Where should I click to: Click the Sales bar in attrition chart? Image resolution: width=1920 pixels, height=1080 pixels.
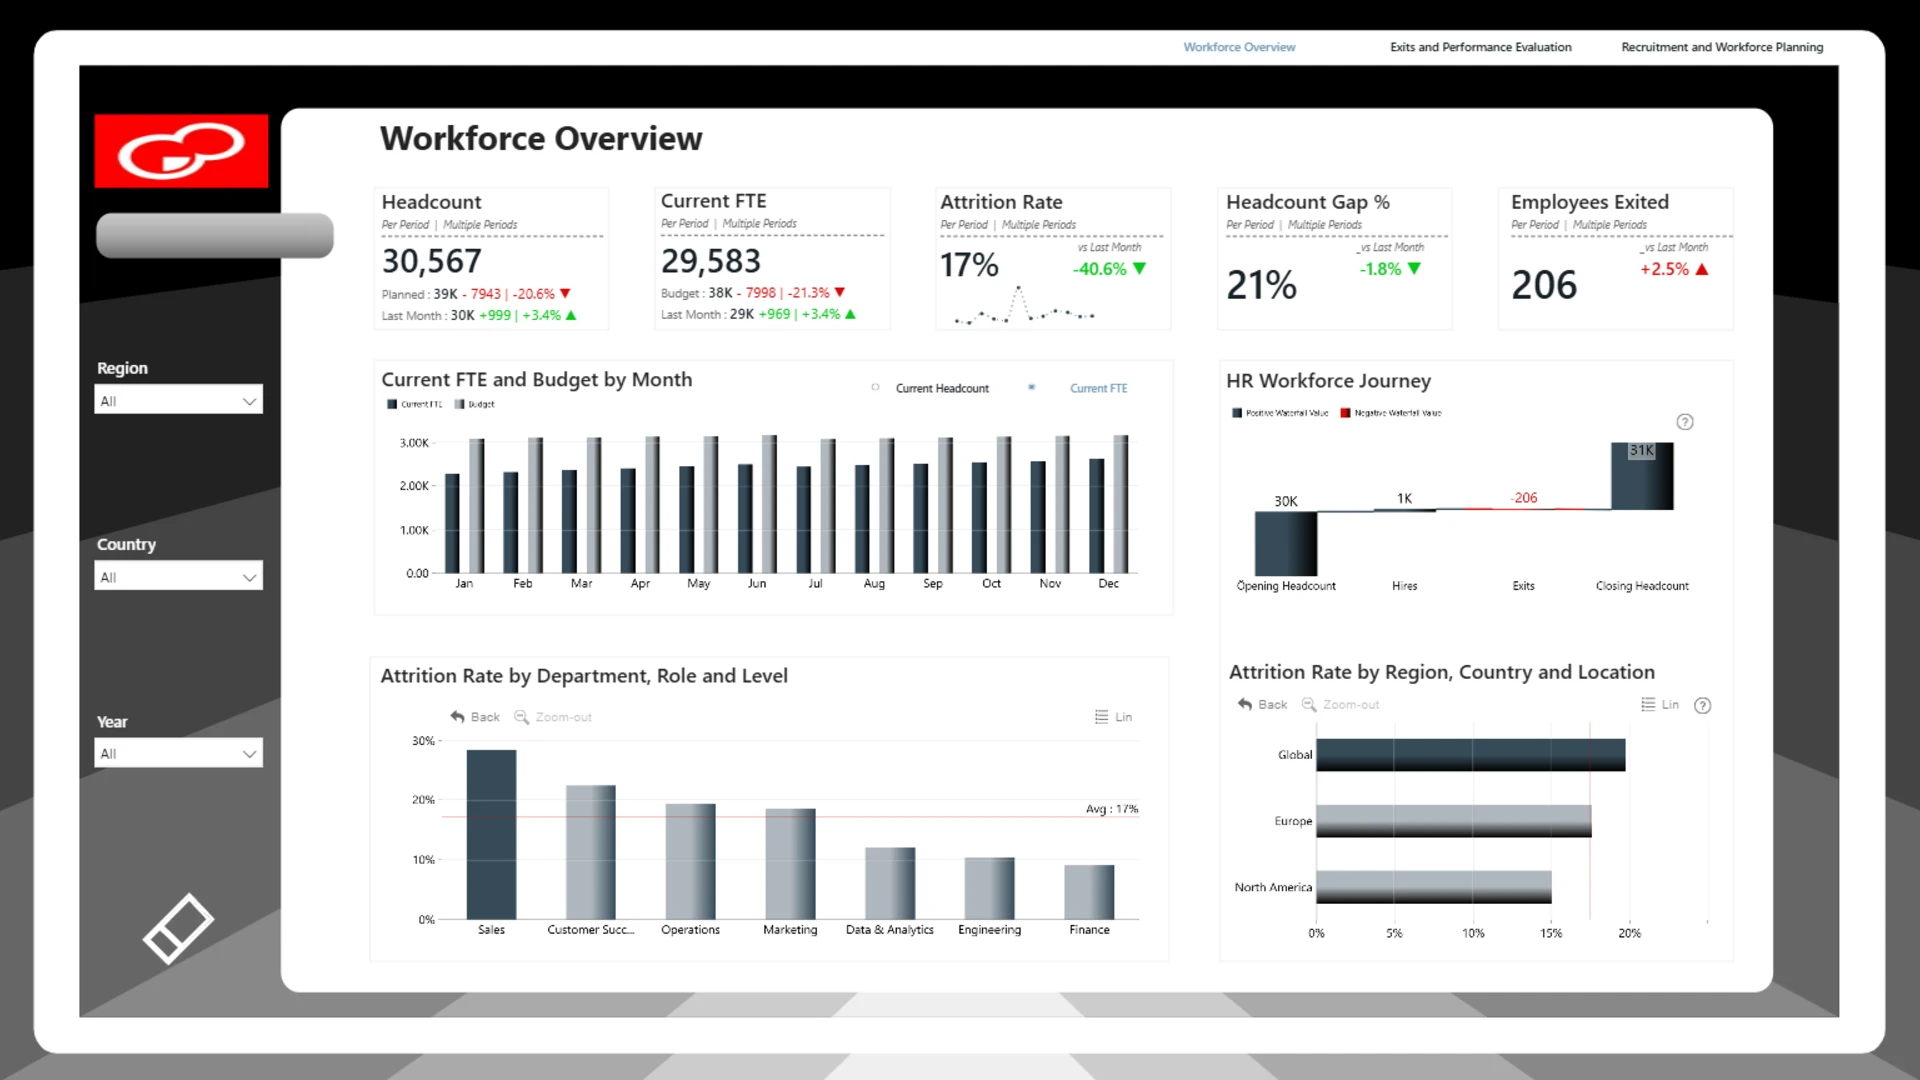coord(491,834)
